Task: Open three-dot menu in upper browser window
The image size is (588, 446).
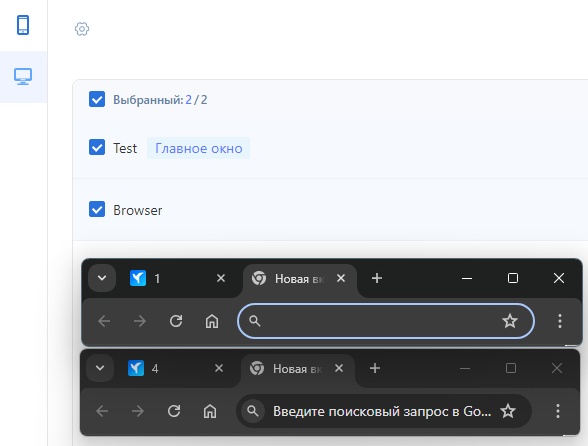Action: (560, 321)
